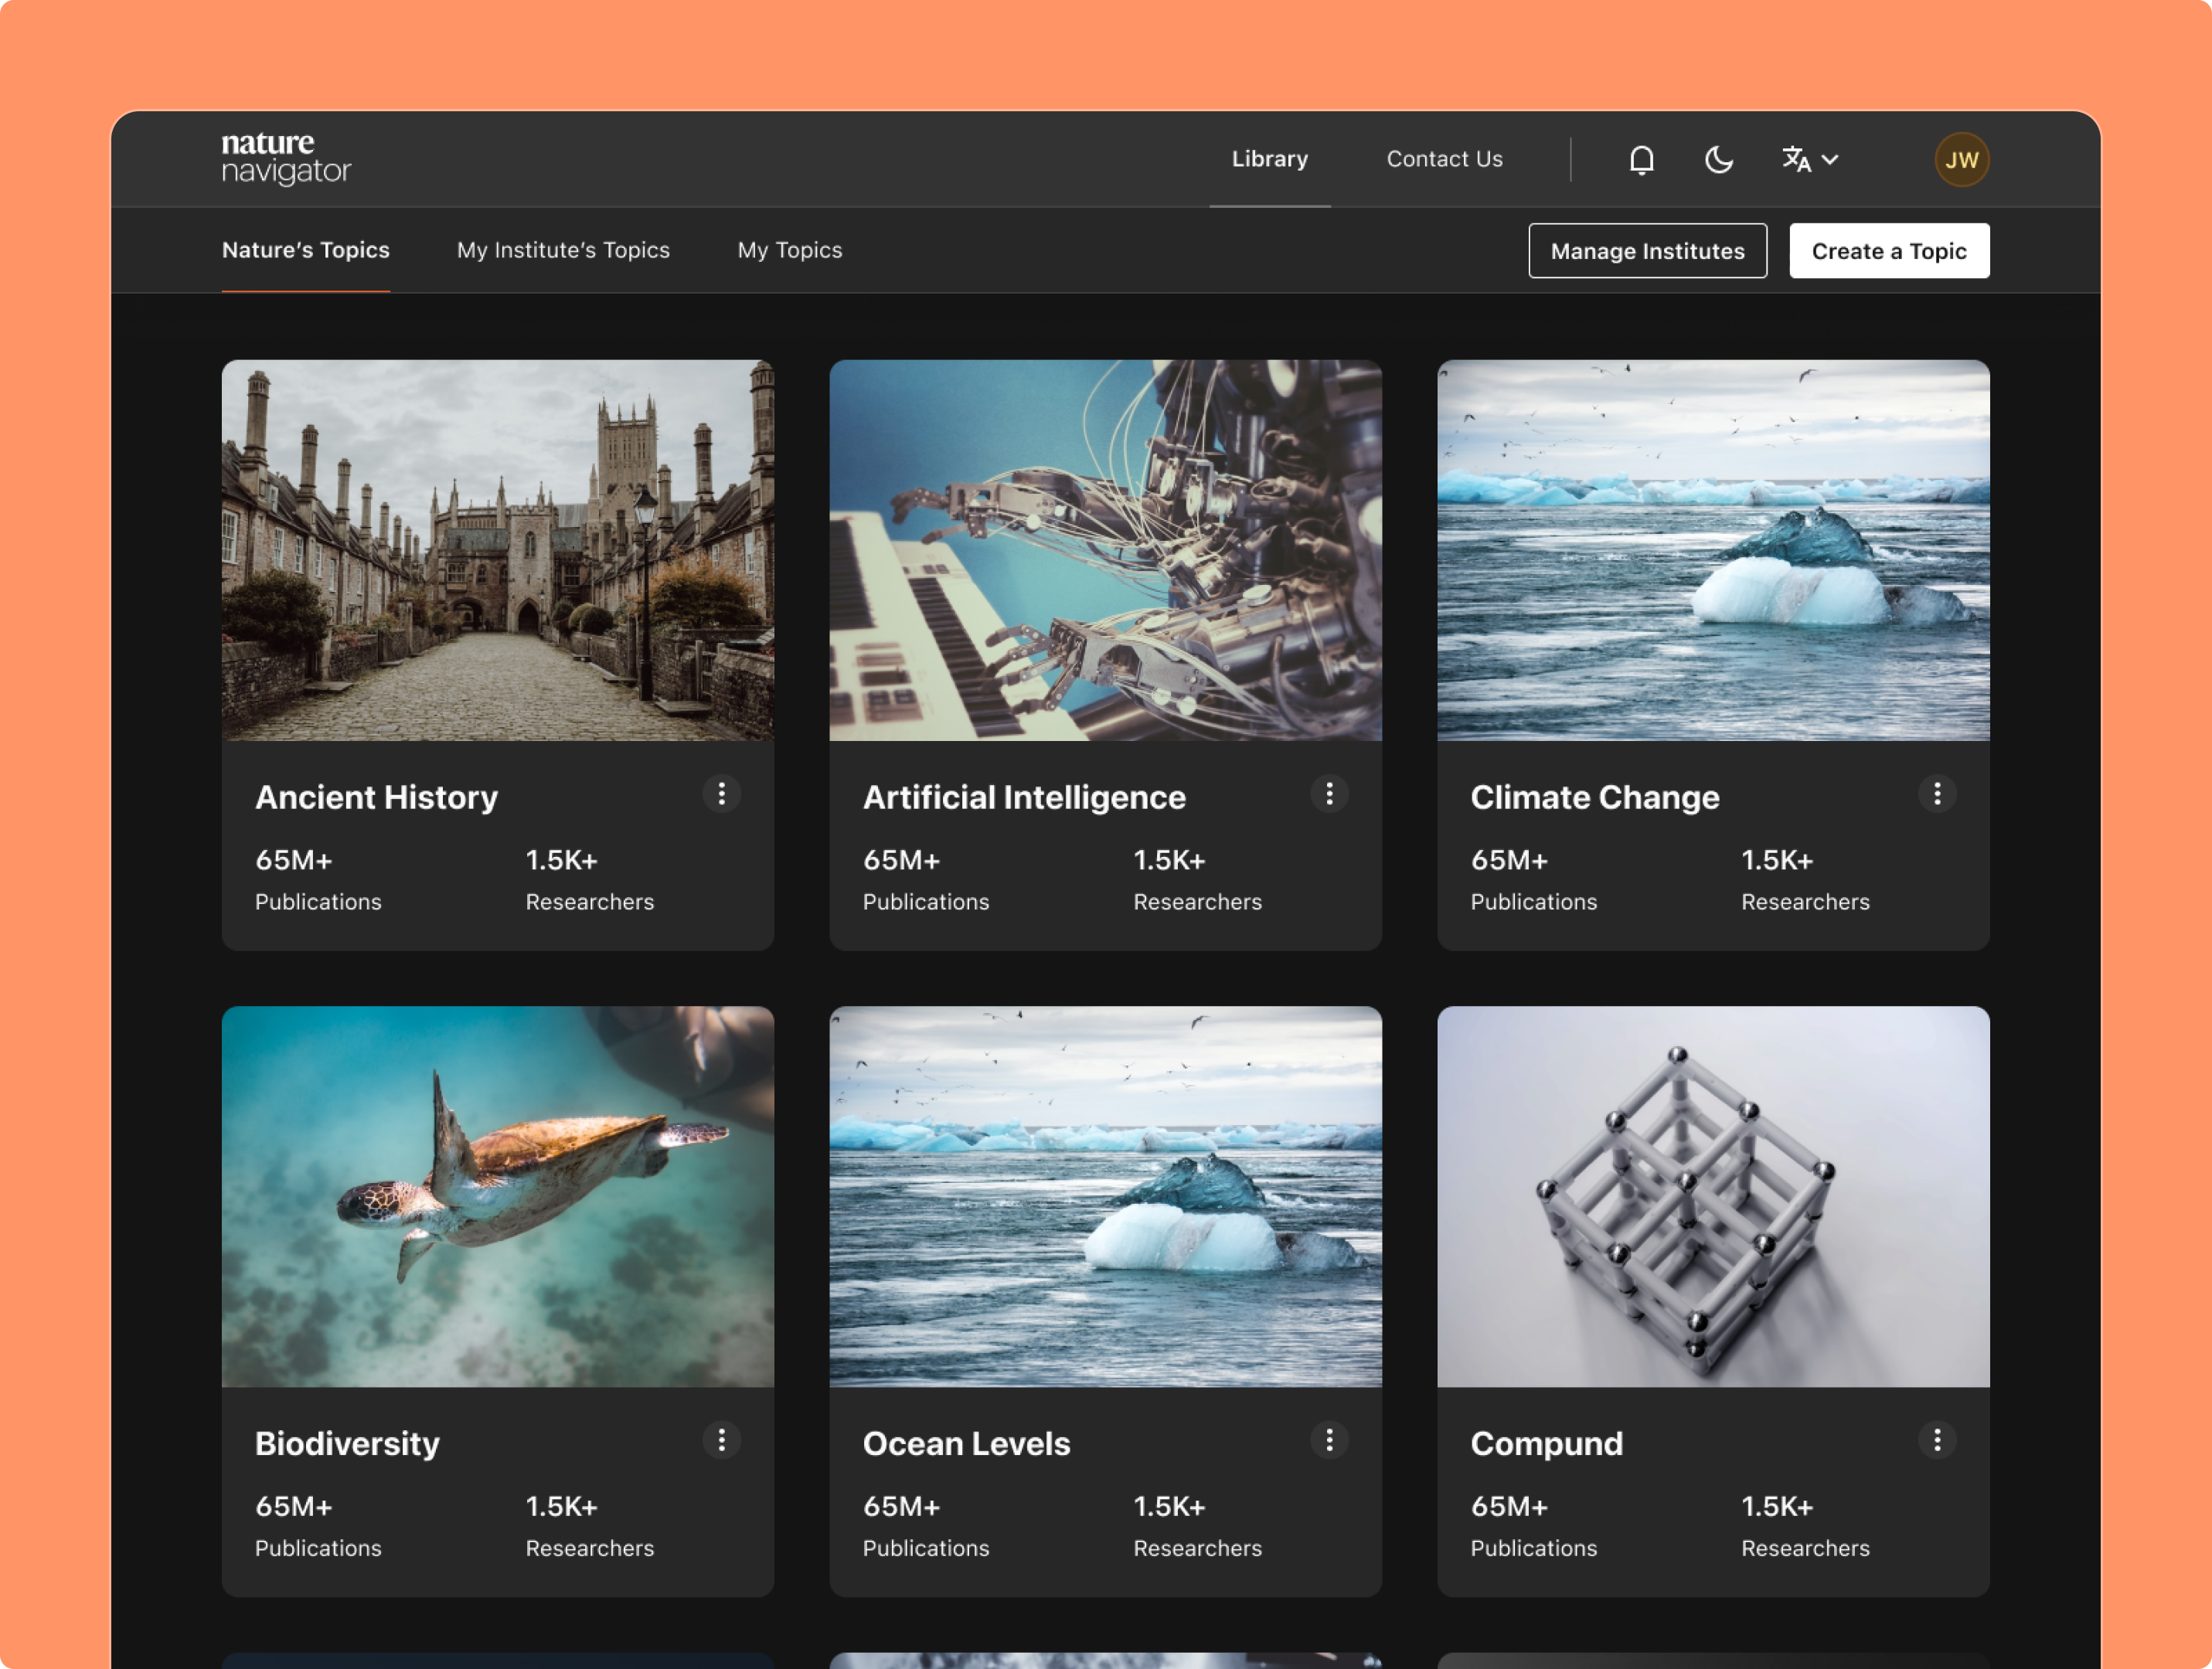2212x1669 pixels.
Task: Go to the Library nav item
Action: (1269, 159)
